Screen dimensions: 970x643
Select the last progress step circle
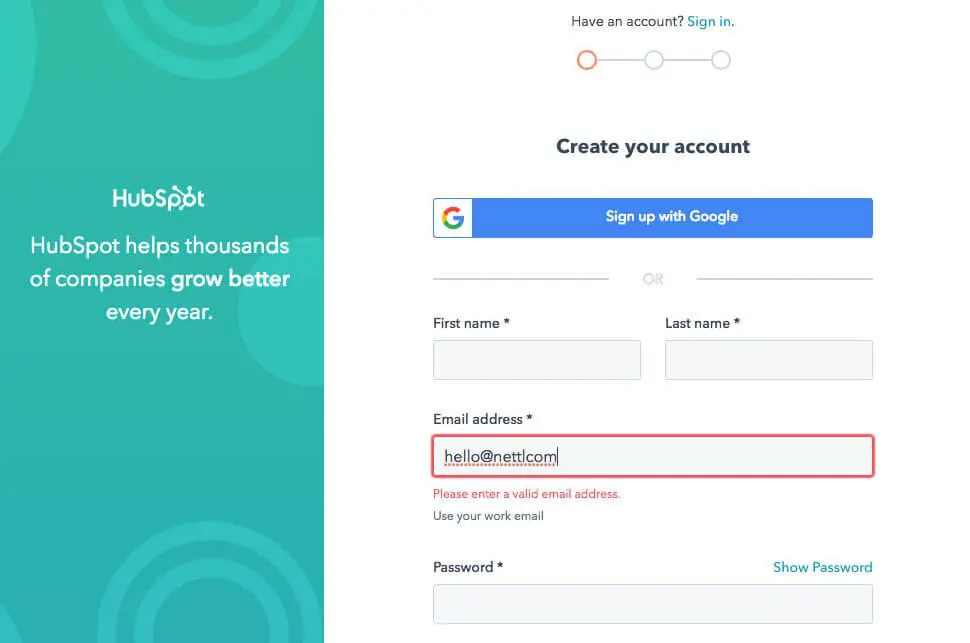[721, 60]
